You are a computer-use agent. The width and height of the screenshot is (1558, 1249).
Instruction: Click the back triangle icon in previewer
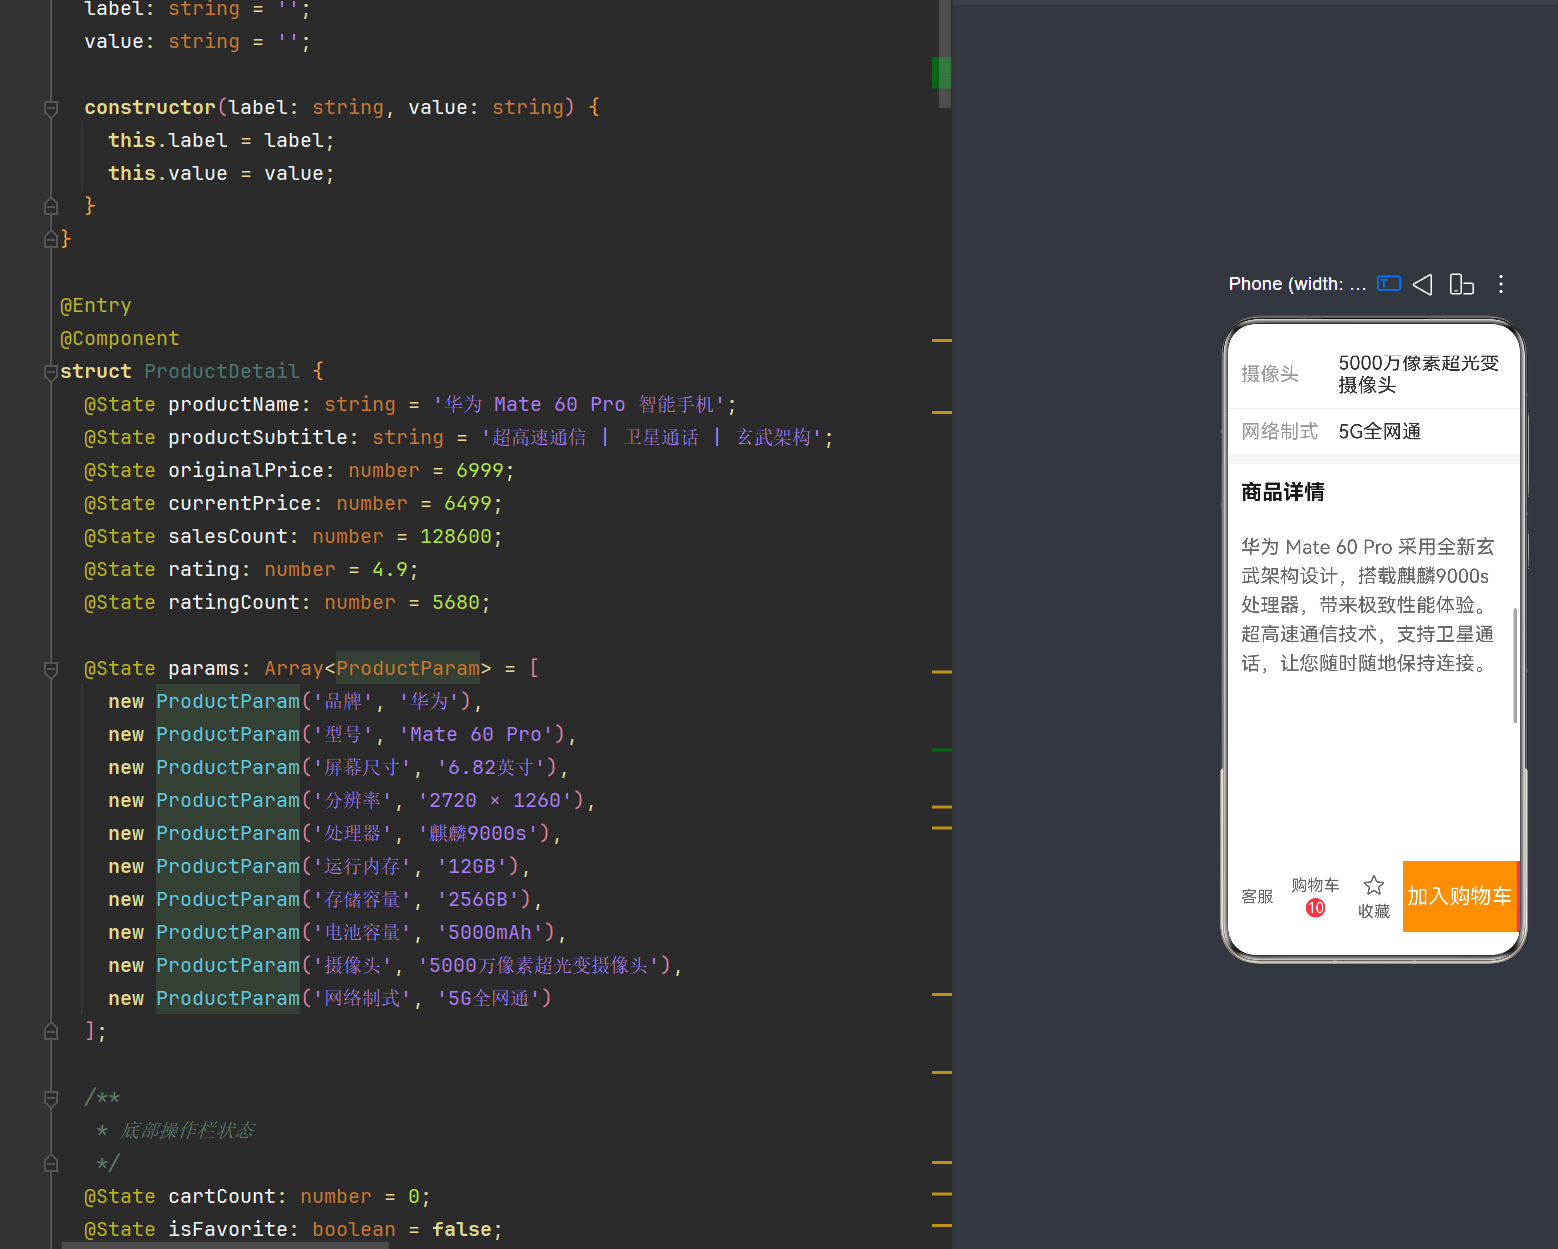coord(1423,284)
